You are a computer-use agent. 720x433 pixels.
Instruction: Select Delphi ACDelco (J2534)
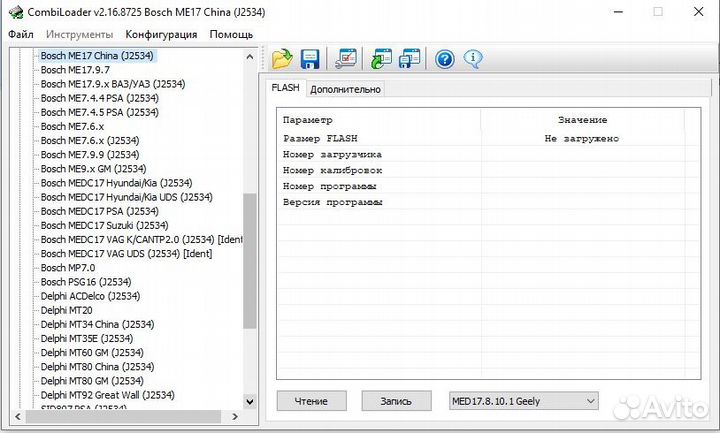click(90, 296)
